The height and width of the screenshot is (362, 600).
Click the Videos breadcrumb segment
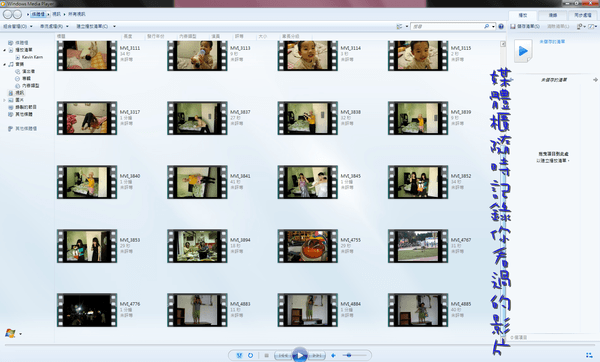point(56,14)
